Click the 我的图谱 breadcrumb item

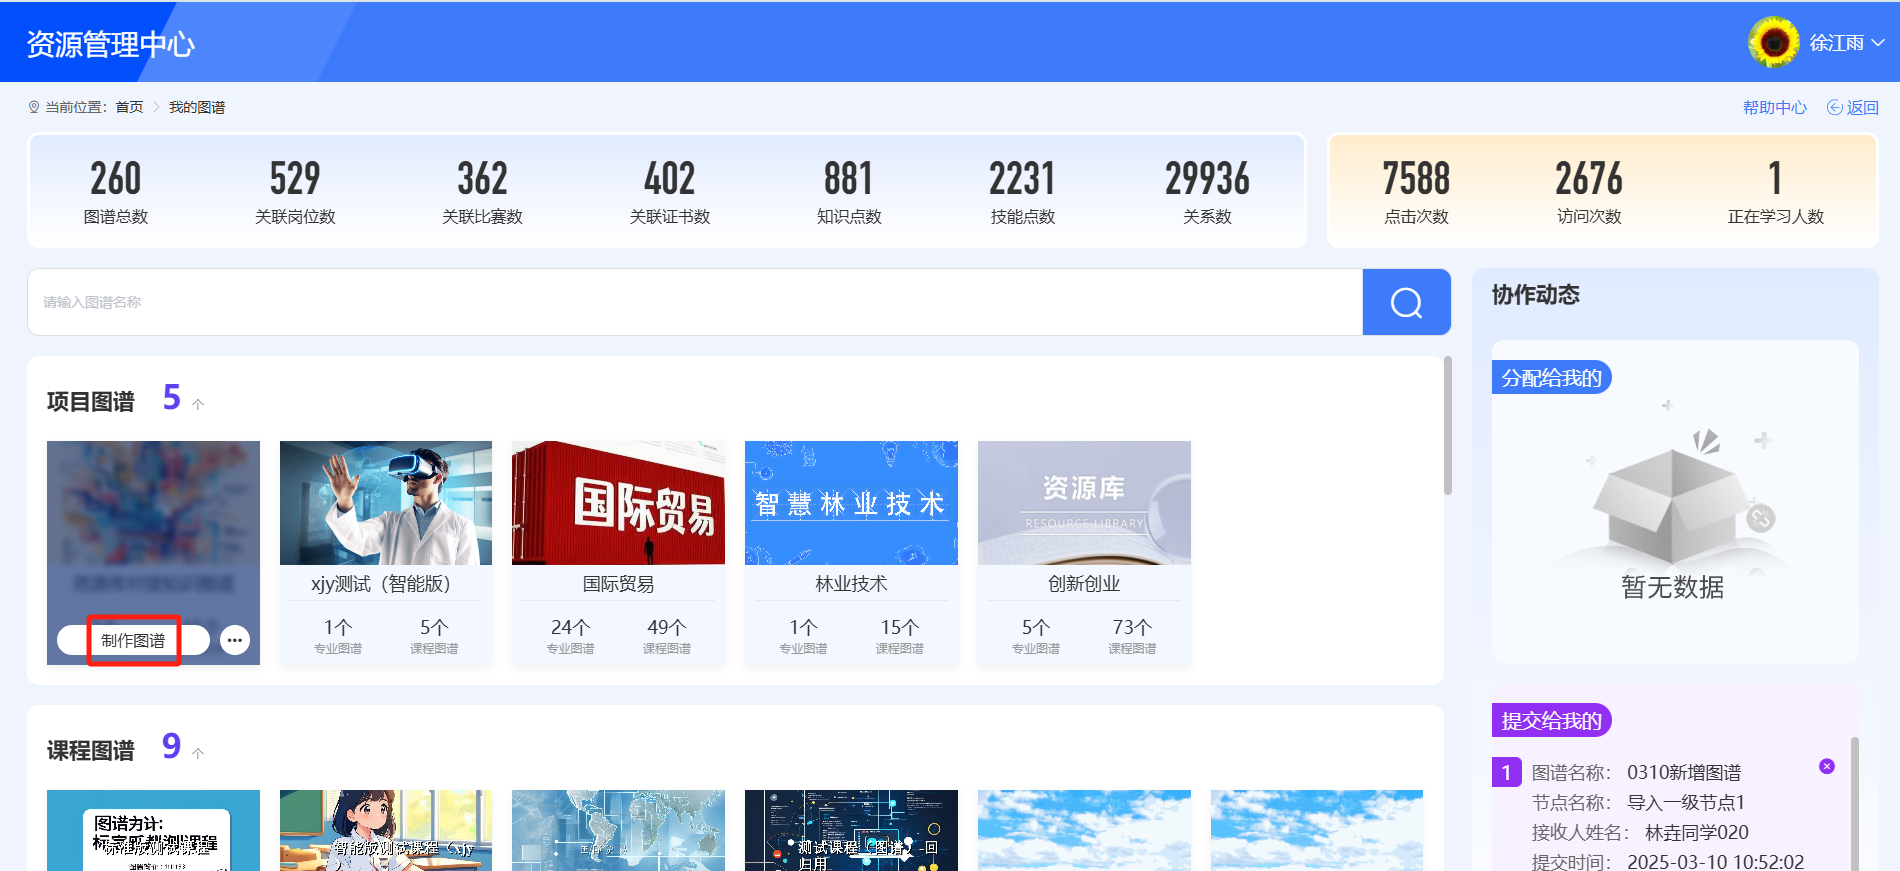(x=197, y=107)
